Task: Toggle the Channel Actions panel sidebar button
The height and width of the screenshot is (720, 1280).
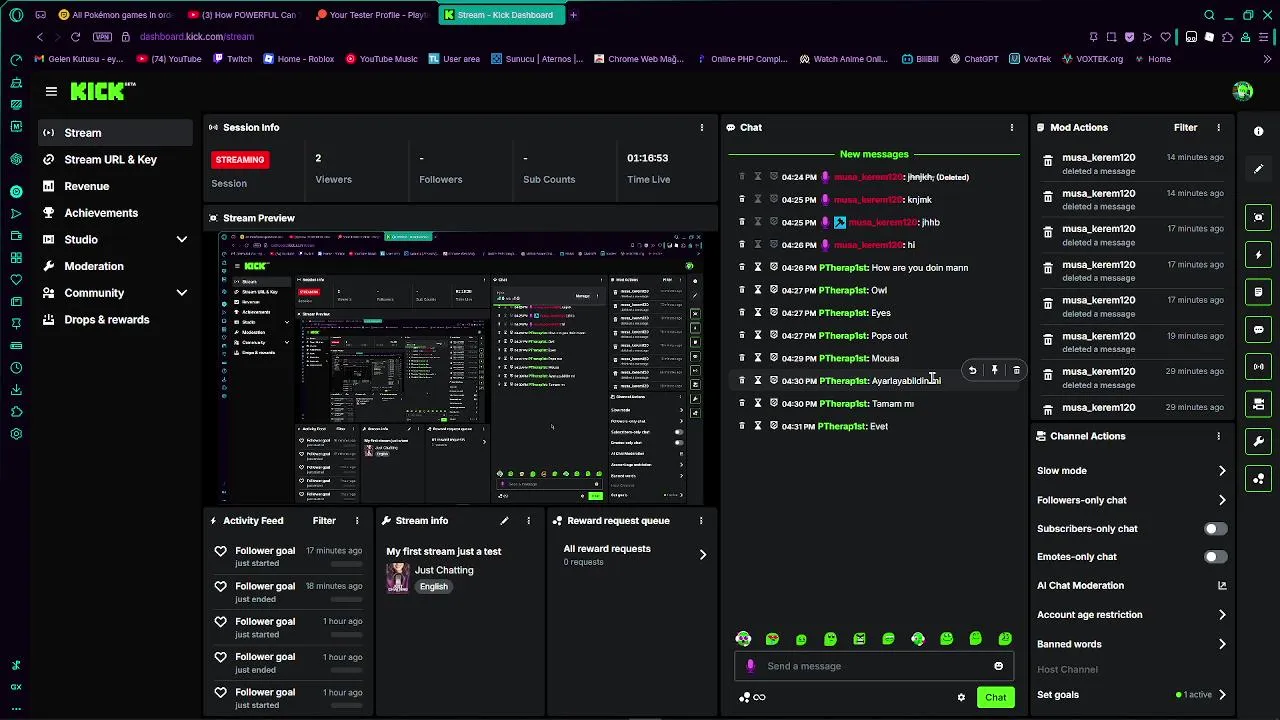Action: pyautogui.click(x=1258, y=404)
